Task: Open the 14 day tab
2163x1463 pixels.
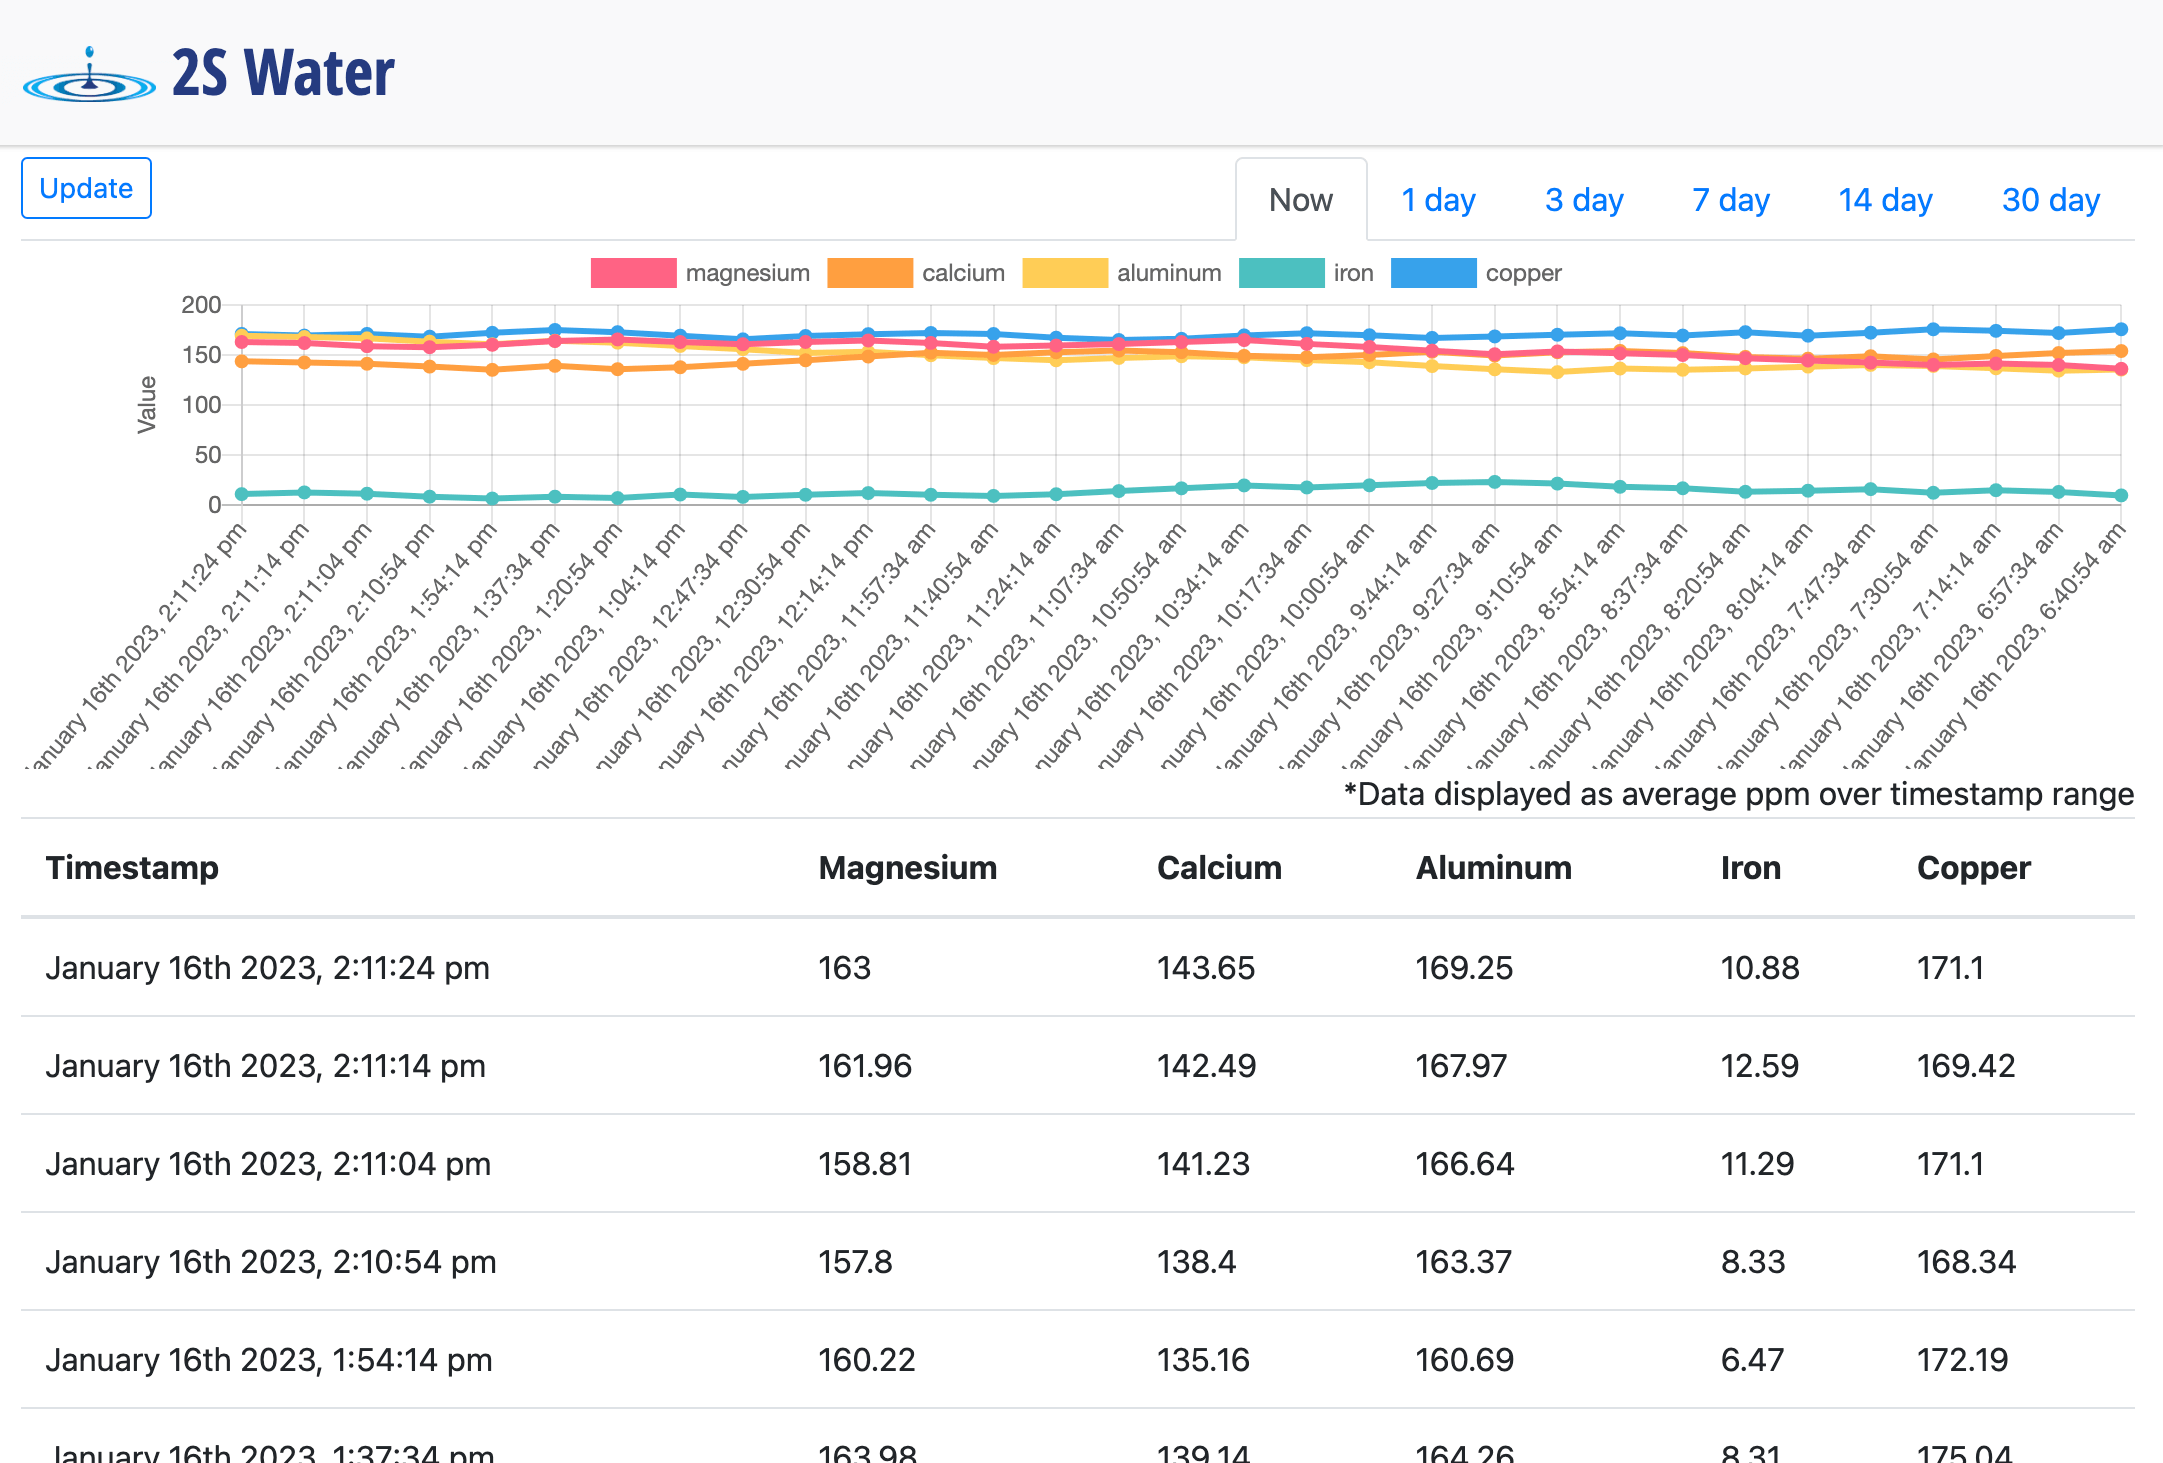Action: 1885,200
